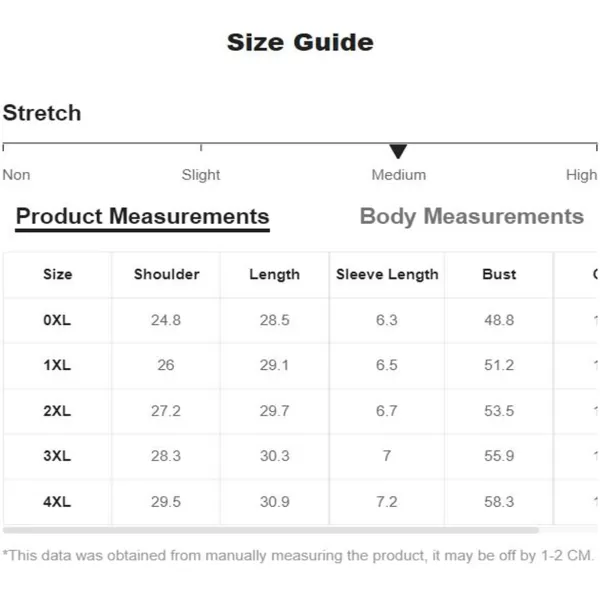Switch to the Body Measurements tab
This screenshot has width=600, height=600.
point(471,217)
